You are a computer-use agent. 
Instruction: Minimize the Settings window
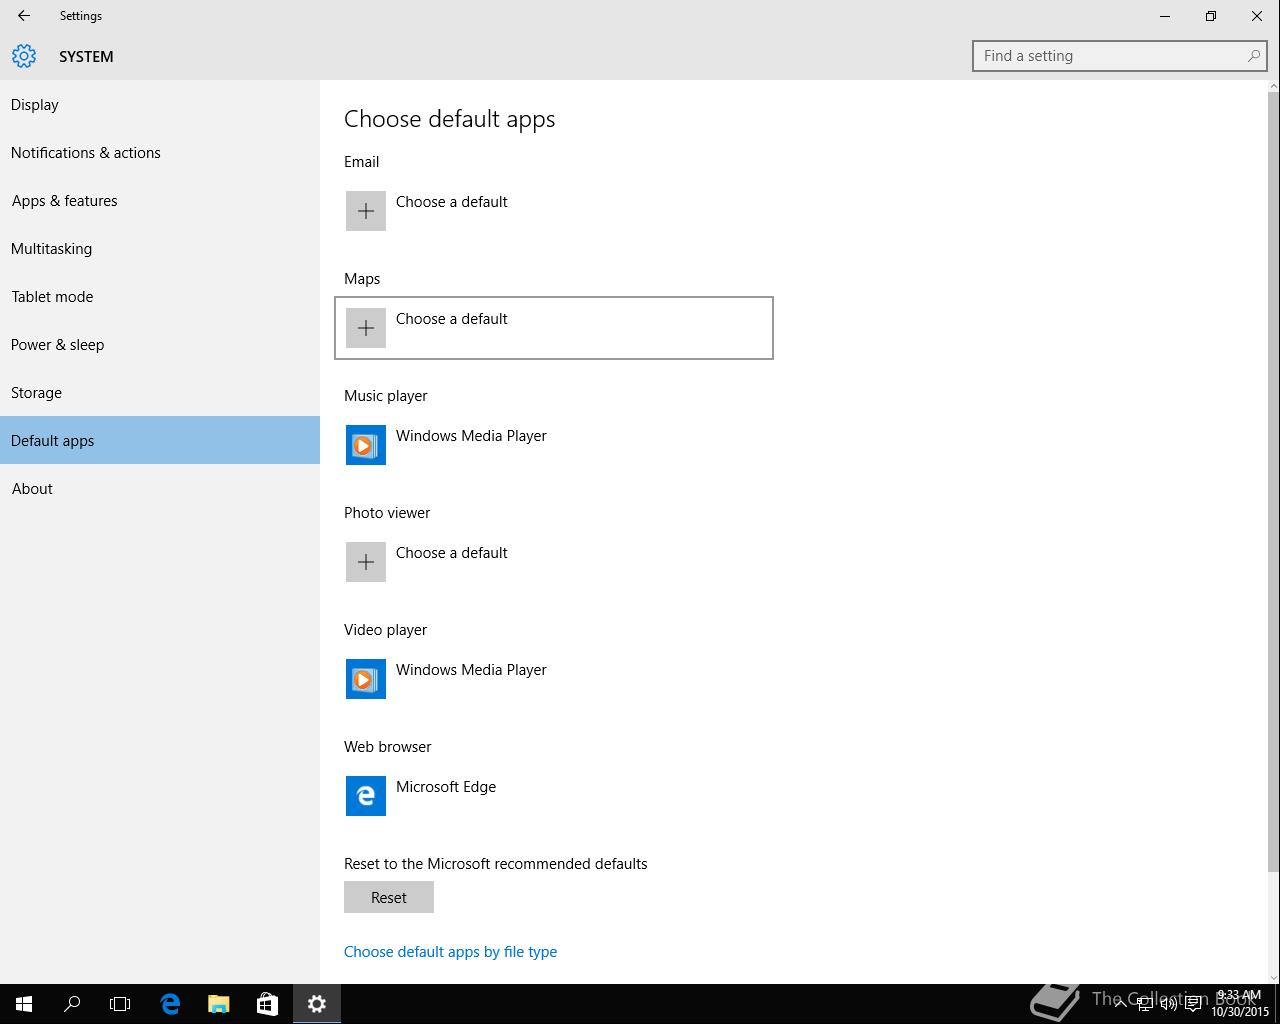point(1165,16)
